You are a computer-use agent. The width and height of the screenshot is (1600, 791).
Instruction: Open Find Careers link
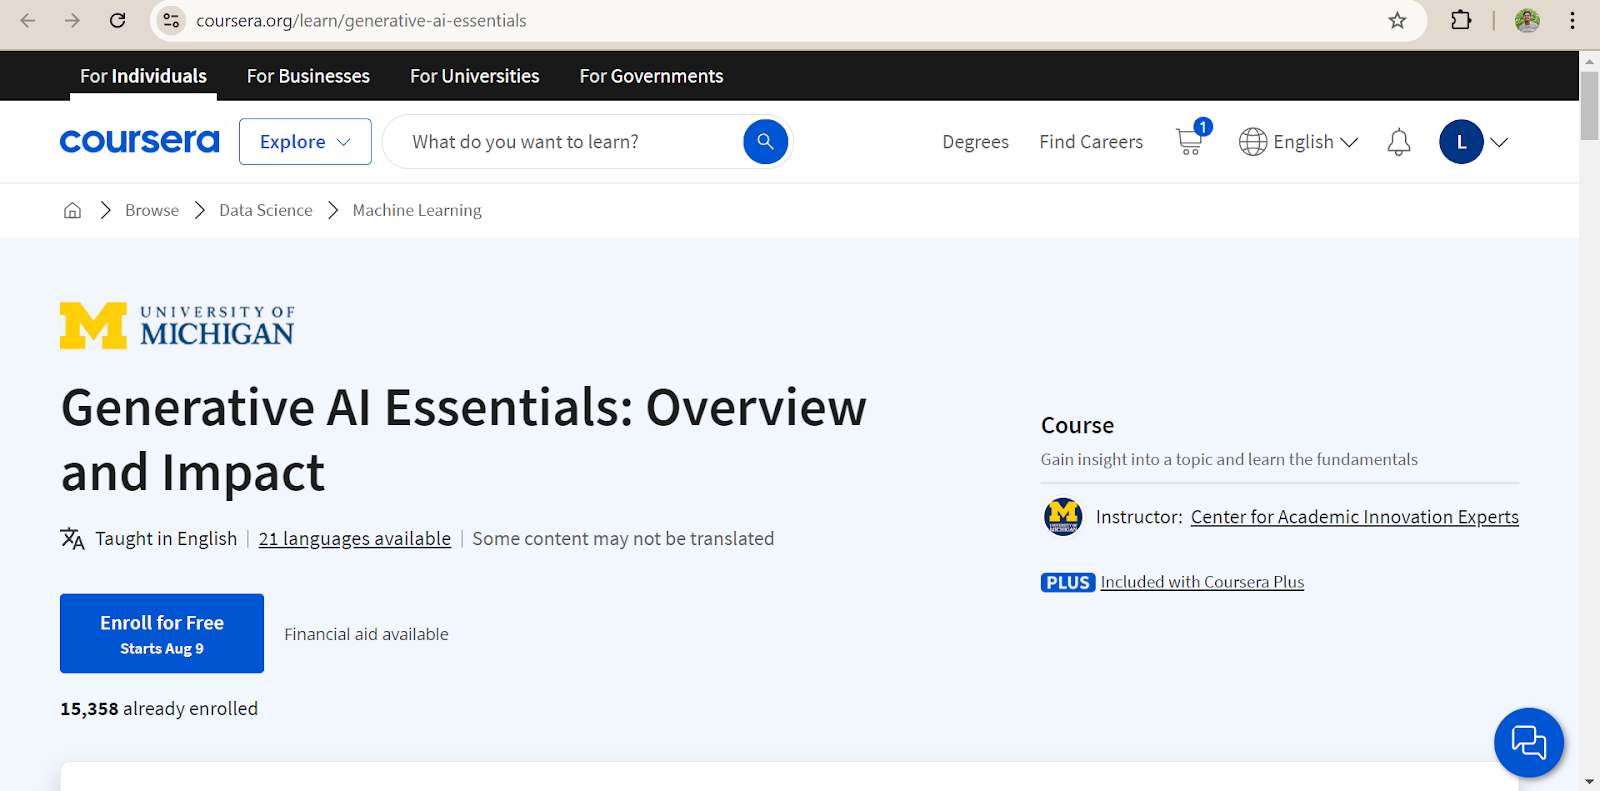point(1091,142)
